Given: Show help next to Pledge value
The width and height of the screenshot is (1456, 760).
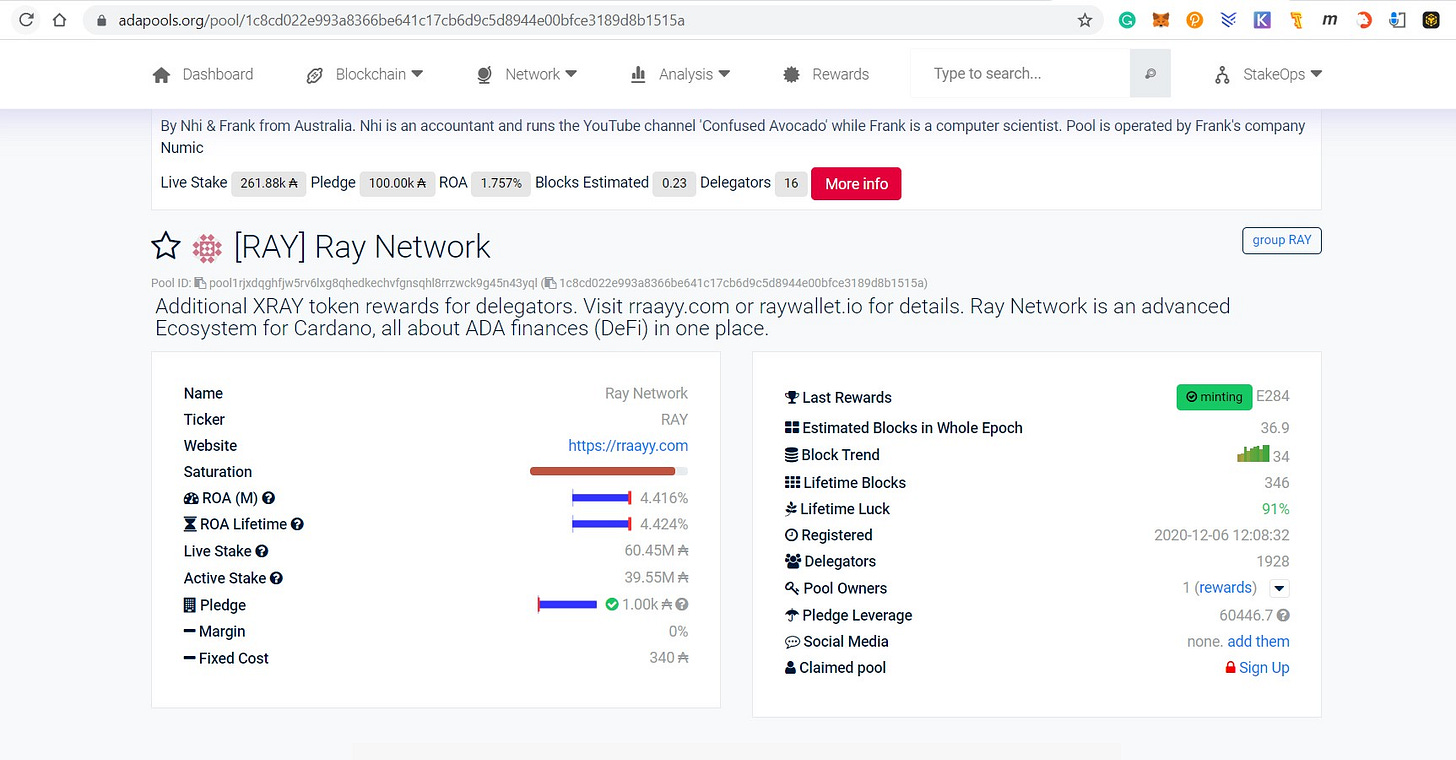Looking at the screenshot, I should 682,604.
